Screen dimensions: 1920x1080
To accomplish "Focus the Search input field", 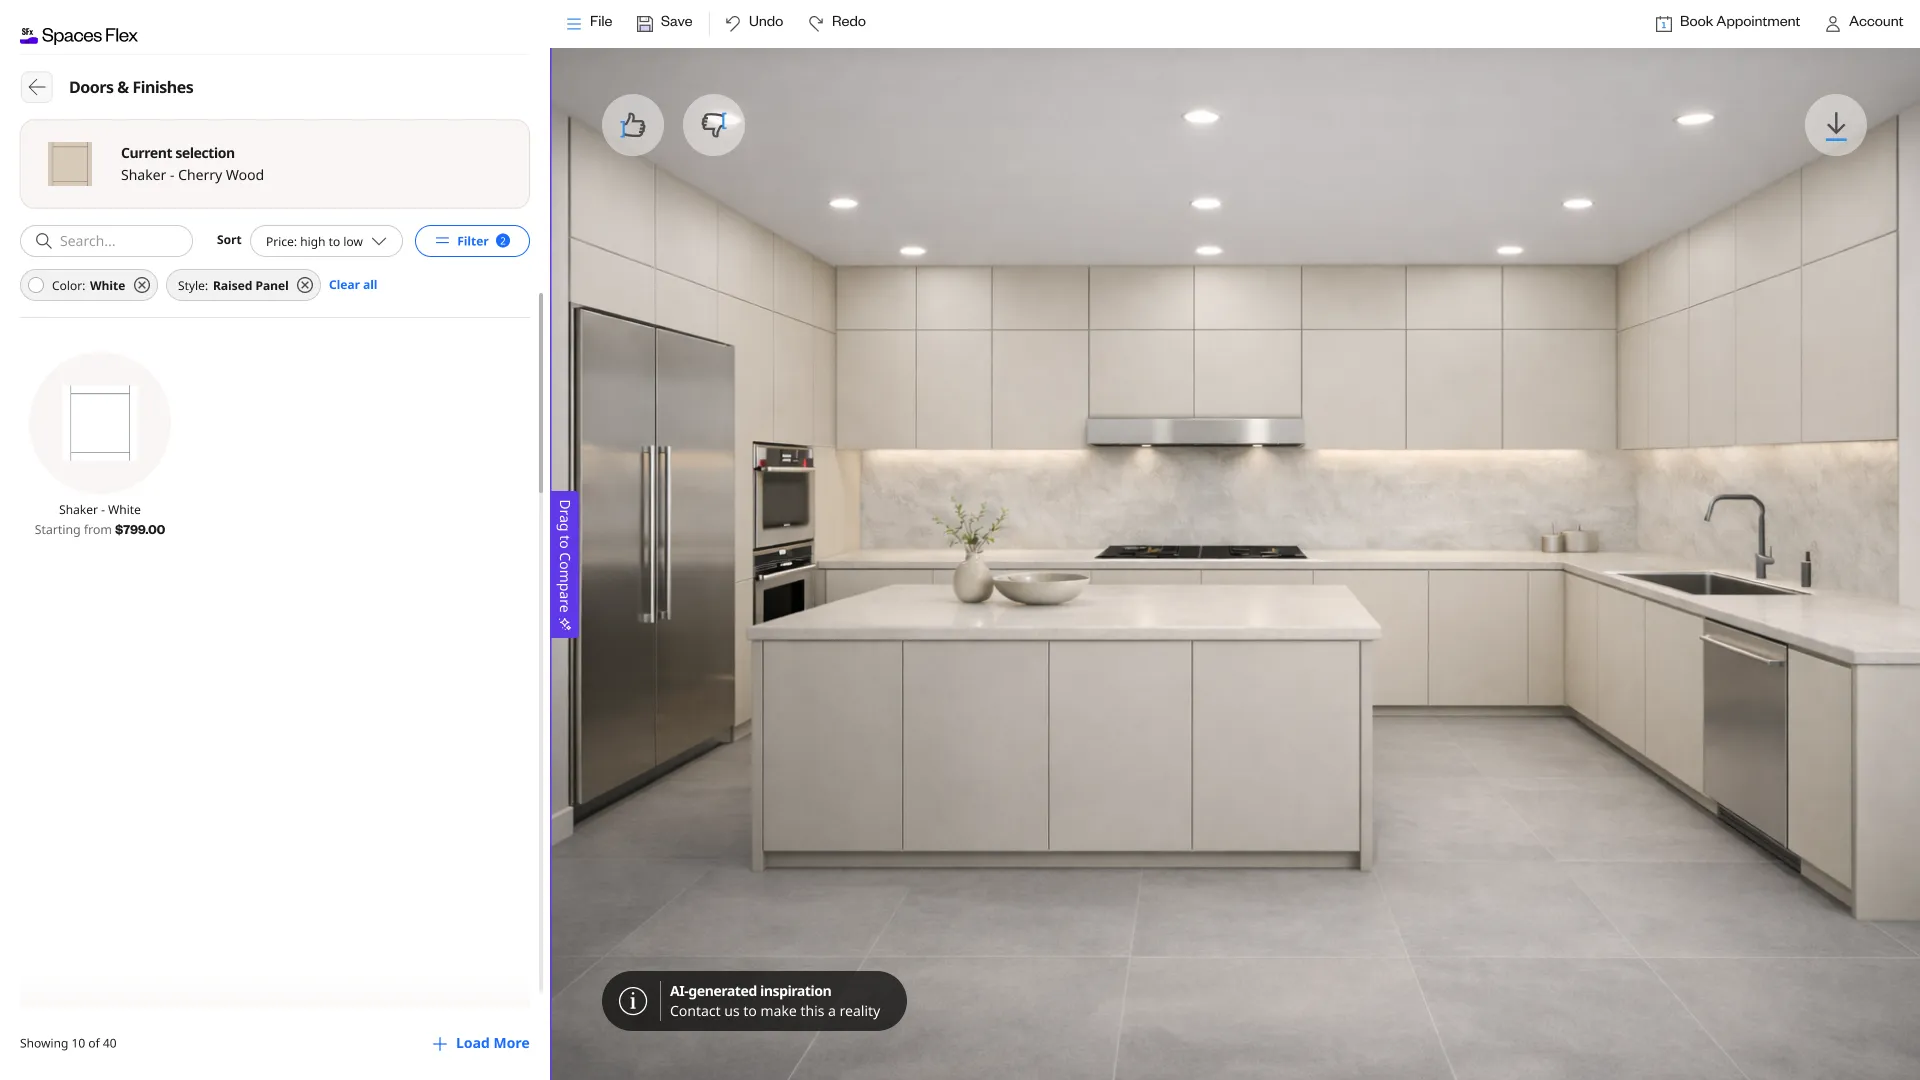I will pyautogui.click(x=106, y=241).
